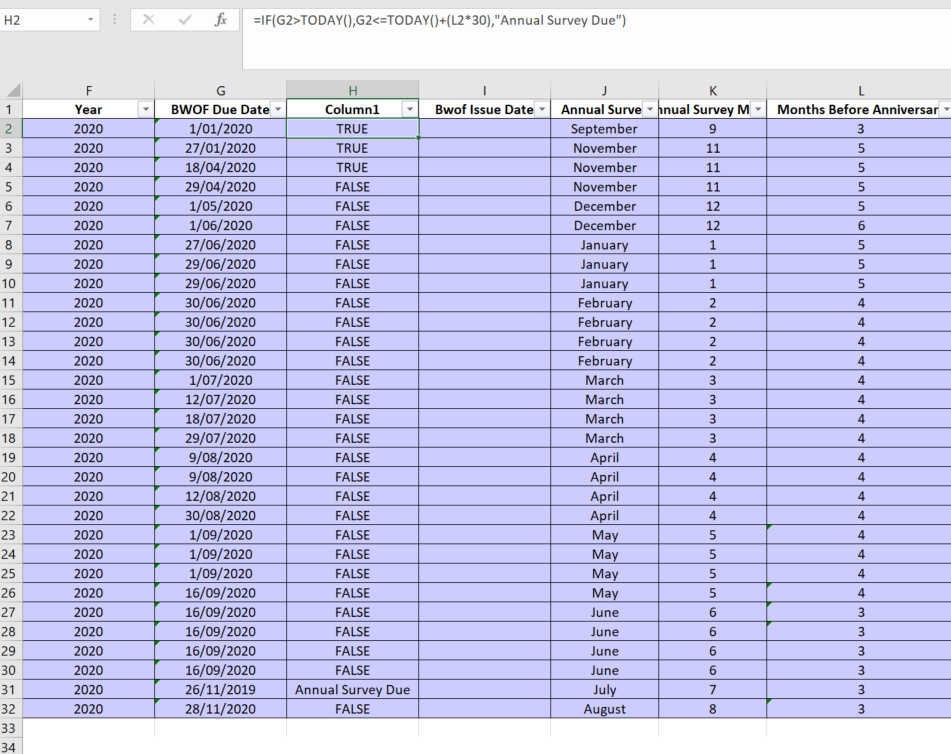Open the Bwof Issue Date filter dropdown
The height and width of the screenshot is (754, 951).
(x=542, y=109)
